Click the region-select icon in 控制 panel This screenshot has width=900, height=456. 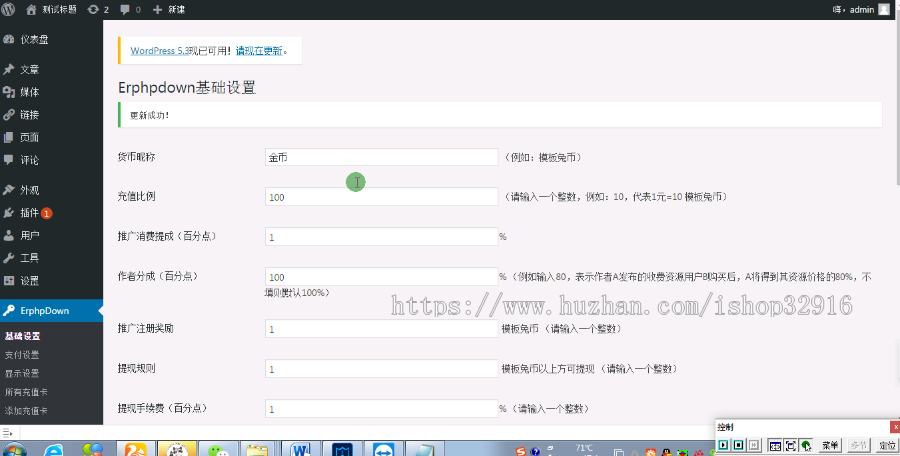point(775,445)
